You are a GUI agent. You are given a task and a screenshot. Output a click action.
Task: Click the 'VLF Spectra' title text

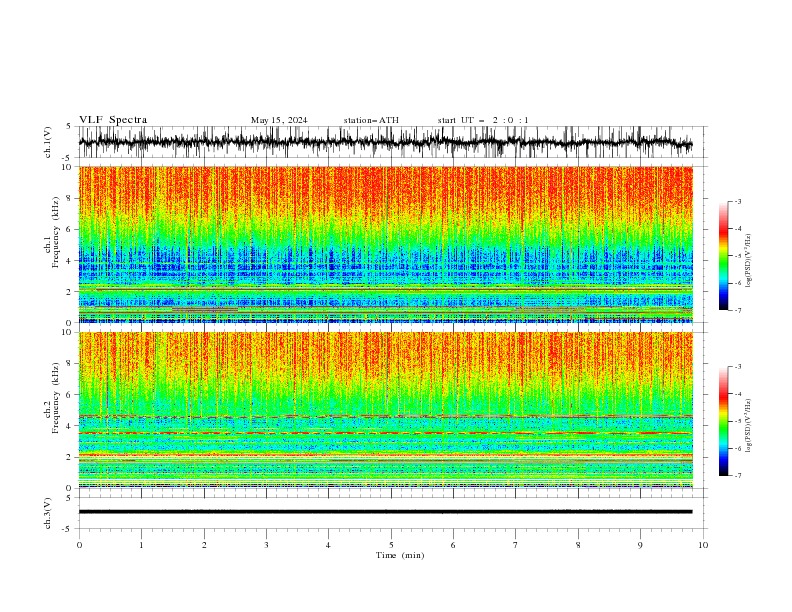[x=113, y=120]
